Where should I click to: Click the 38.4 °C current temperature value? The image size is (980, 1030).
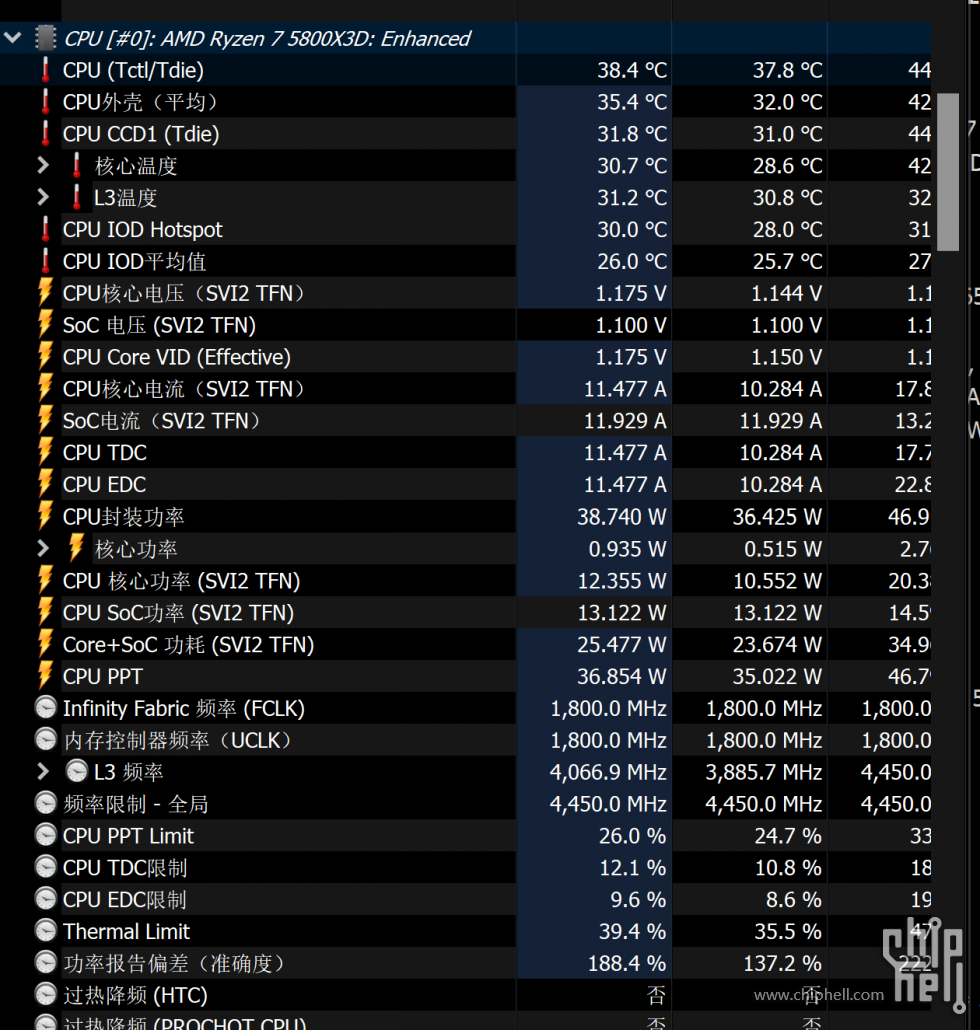(632, 70)
